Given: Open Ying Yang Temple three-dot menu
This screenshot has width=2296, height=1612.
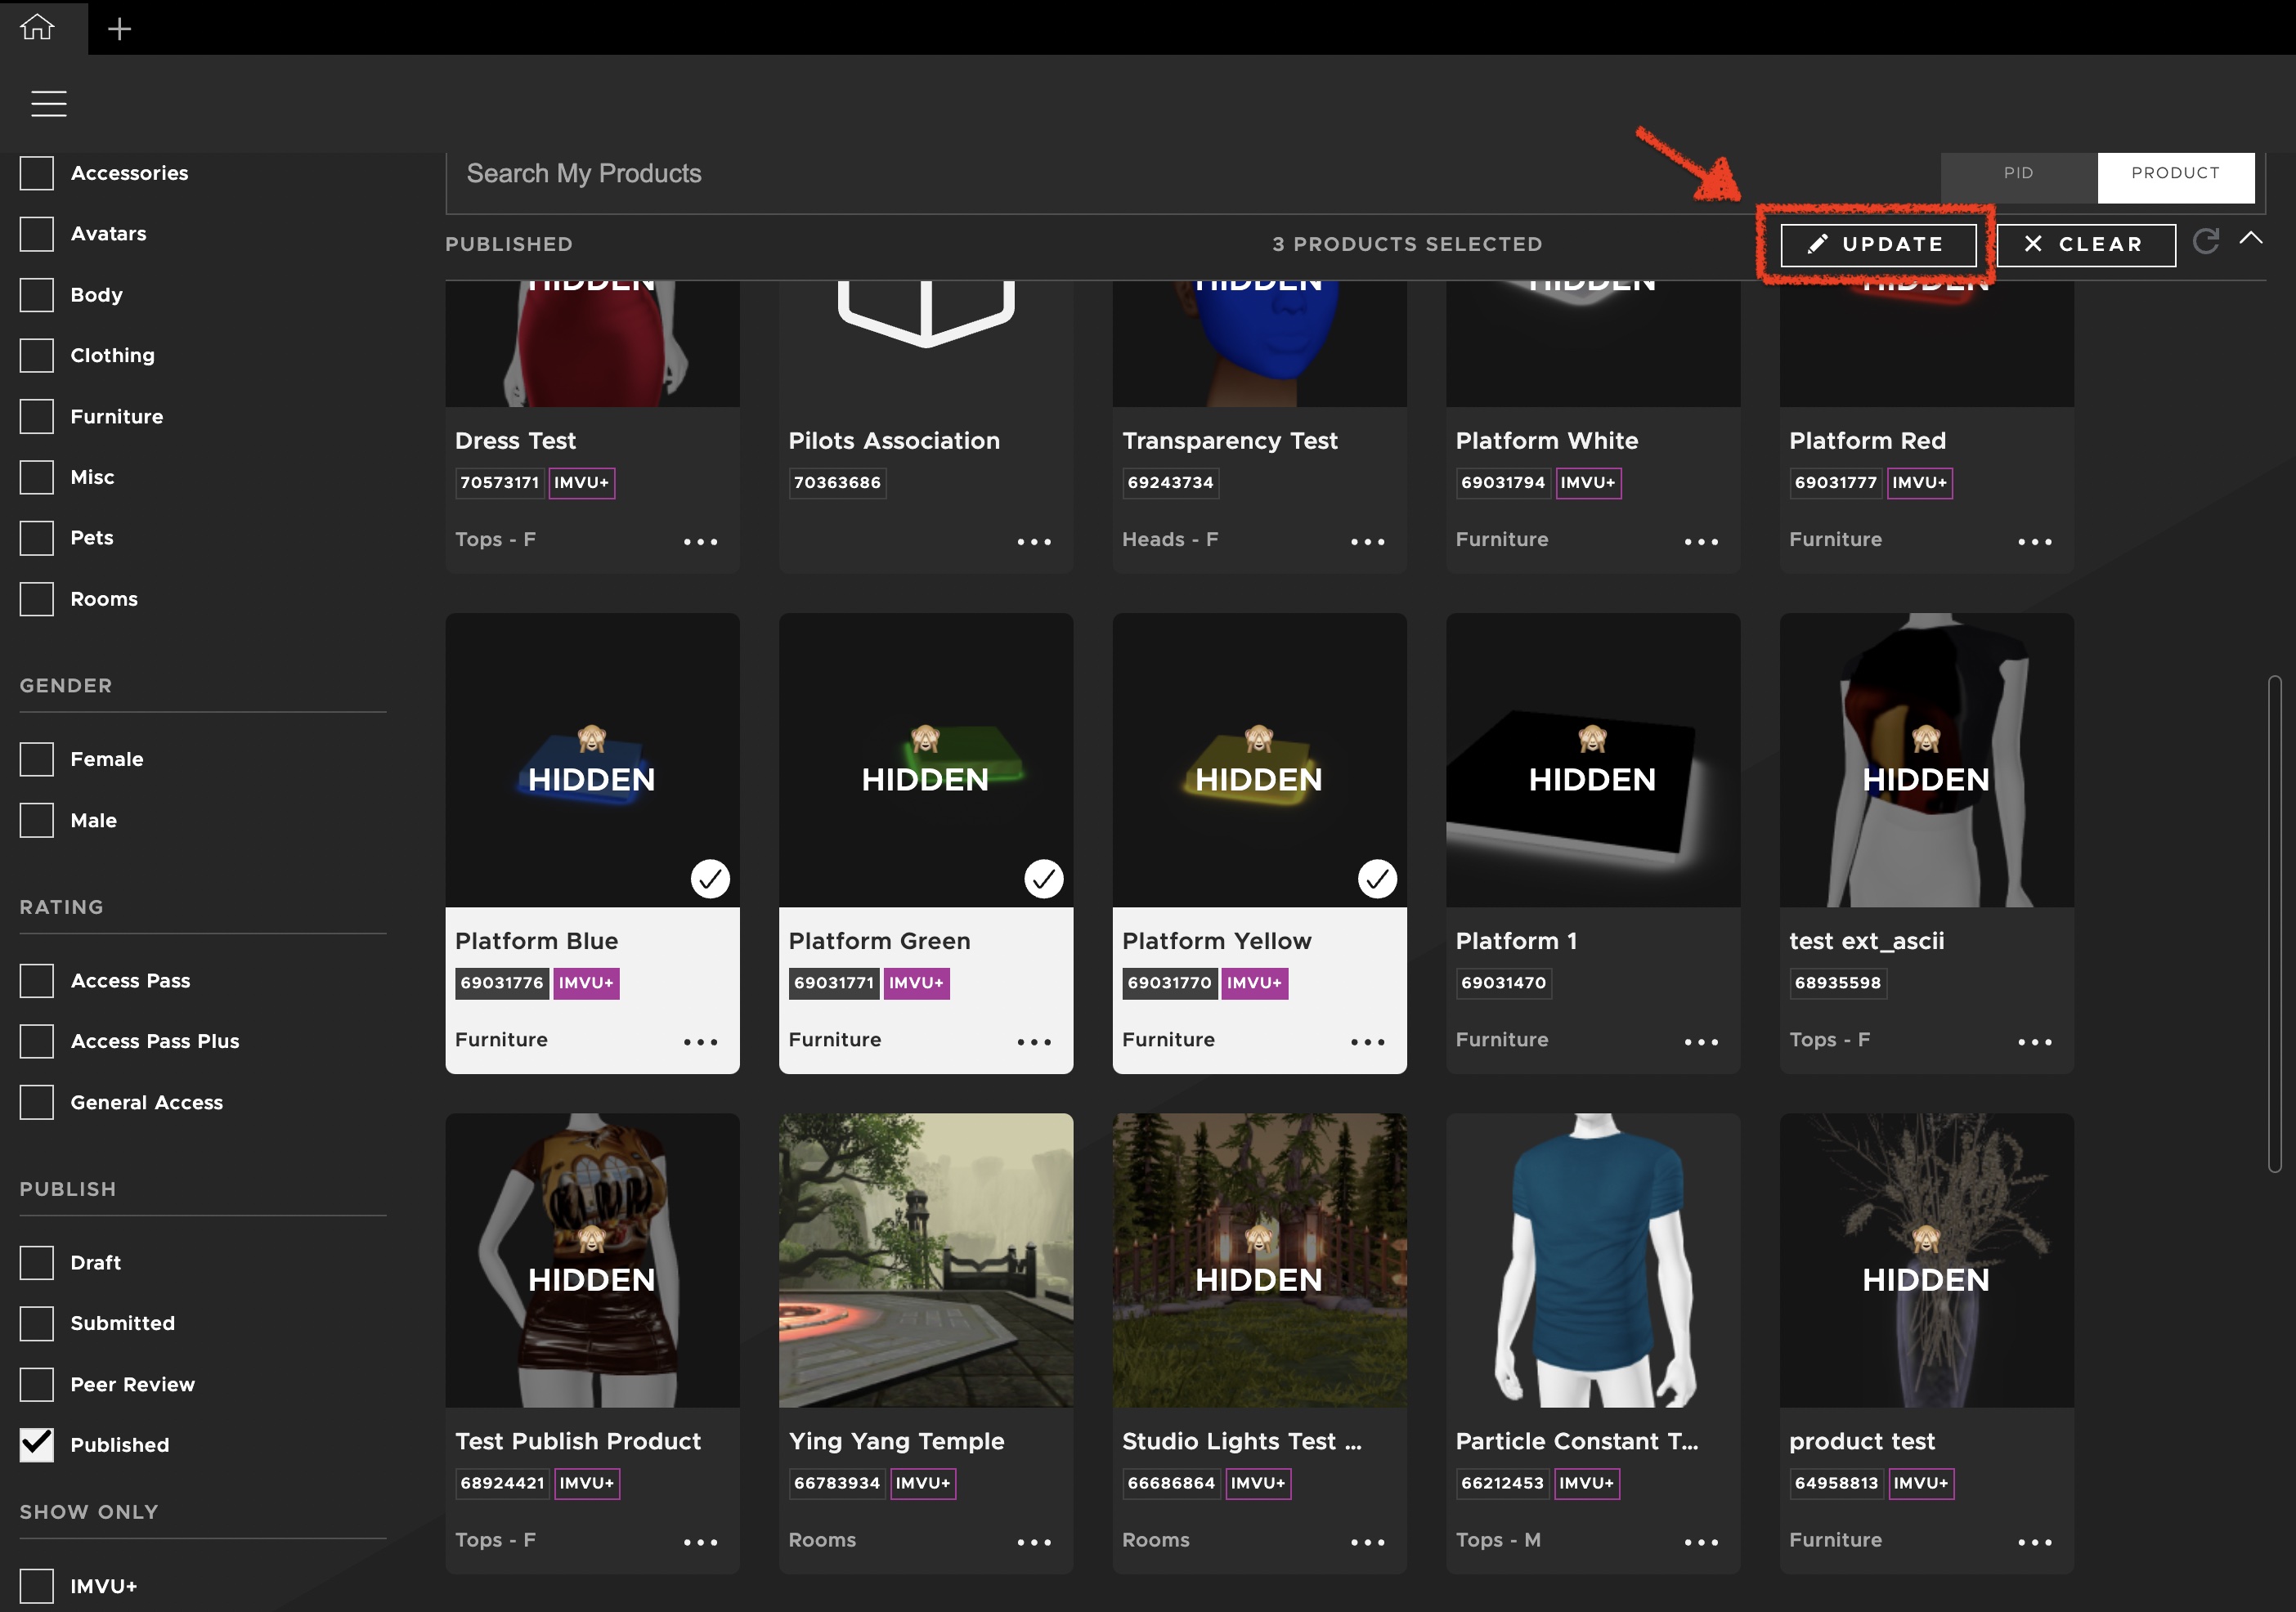Looking at the screenshot, I should 1033,1542.
